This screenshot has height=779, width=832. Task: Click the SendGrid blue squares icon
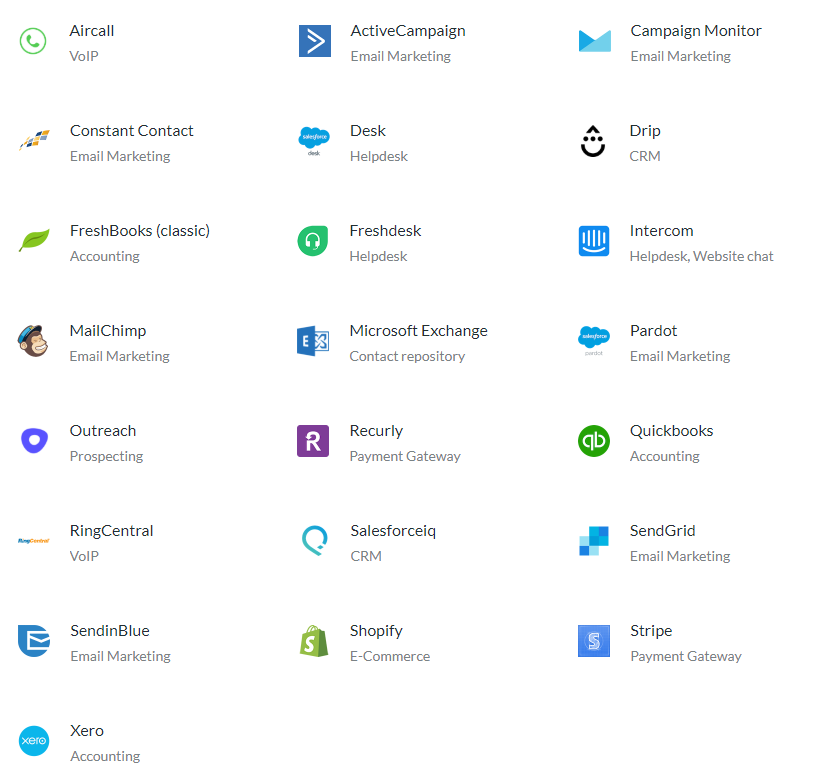coord(594,541)
